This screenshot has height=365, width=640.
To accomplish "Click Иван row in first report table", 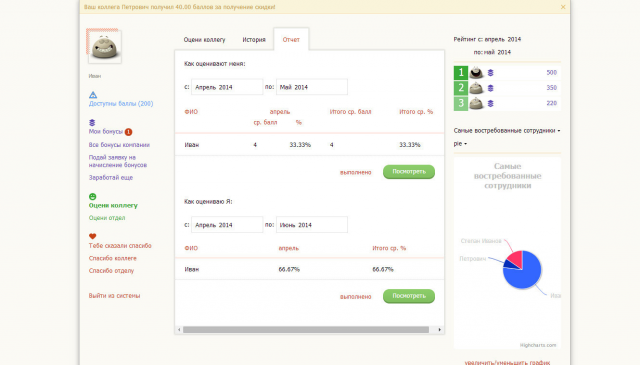I will coord(309,145).
